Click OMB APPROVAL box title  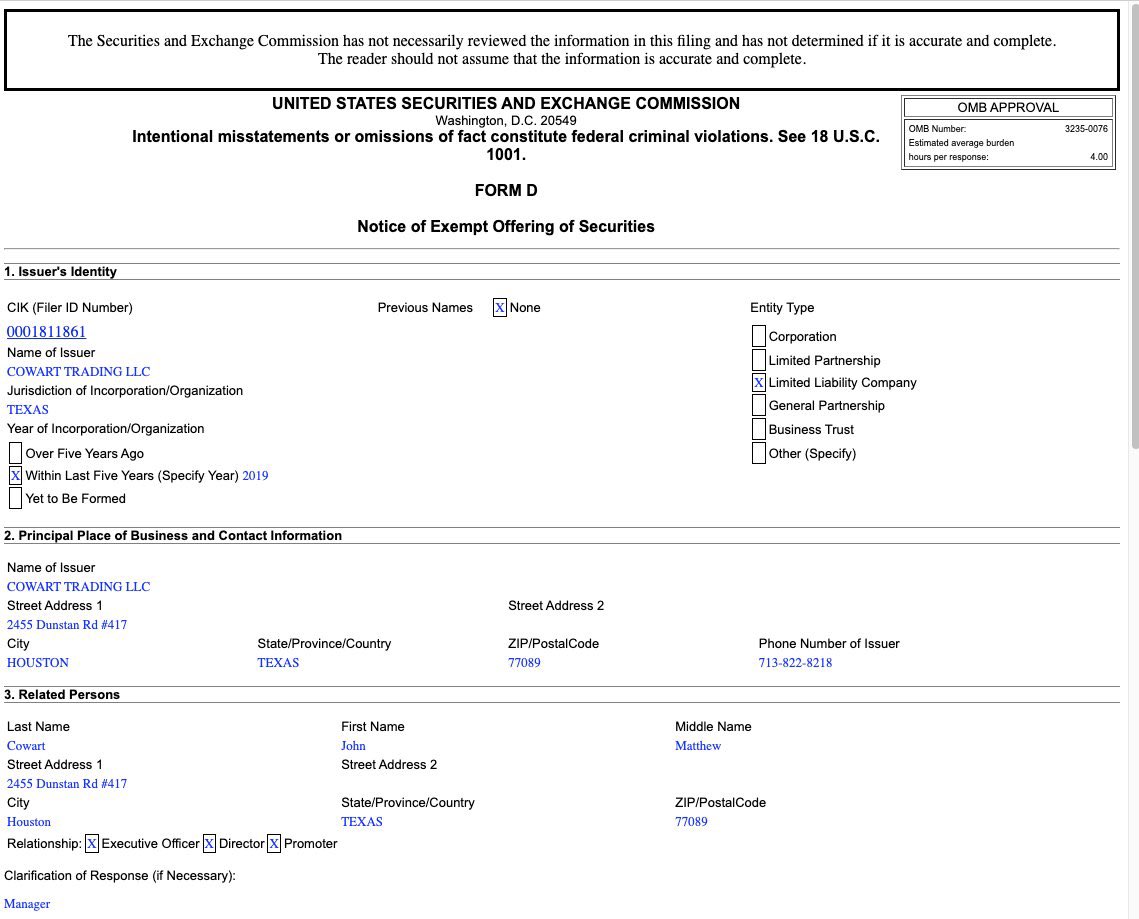[x=1008, y=108]
